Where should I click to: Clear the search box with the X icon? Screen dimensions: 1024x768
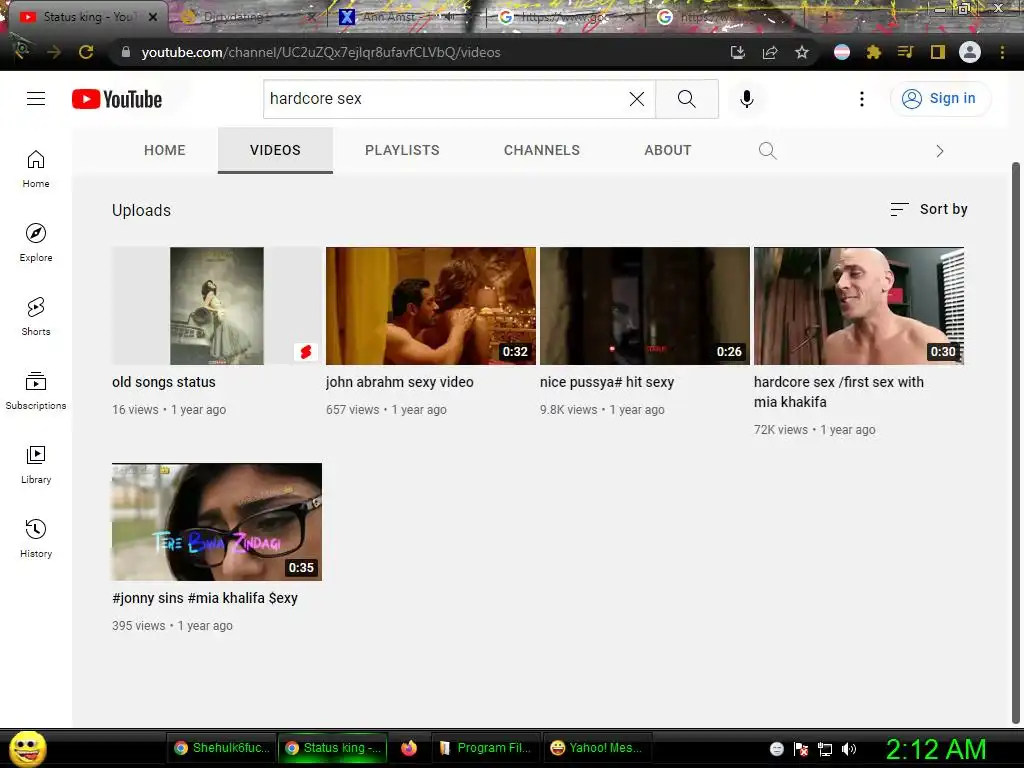tap(637, 99)
